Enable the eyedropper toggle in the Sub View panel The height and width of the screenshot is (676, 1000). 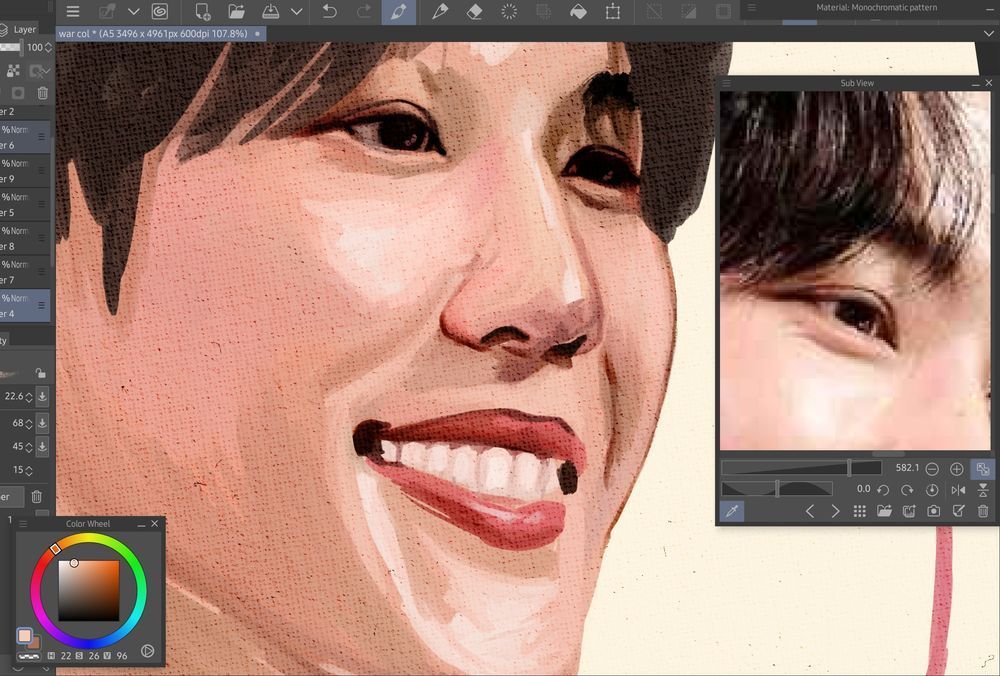point(733,510)
